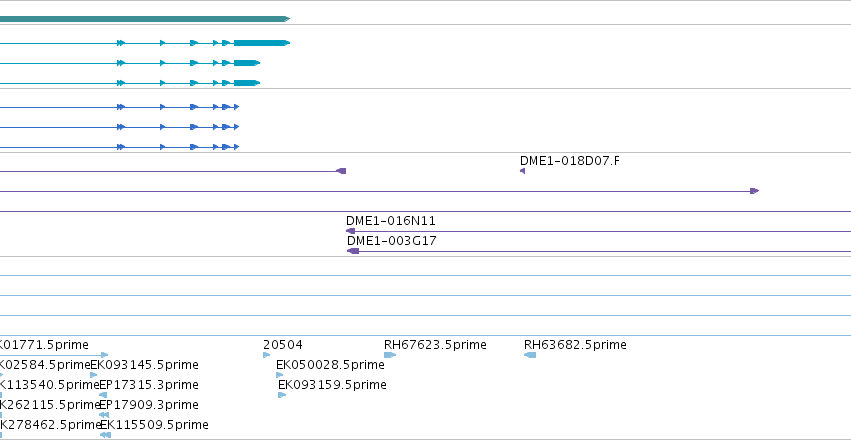851x440 pixels.
Task: Select the 20504 feature label
Action: (283, 345)
